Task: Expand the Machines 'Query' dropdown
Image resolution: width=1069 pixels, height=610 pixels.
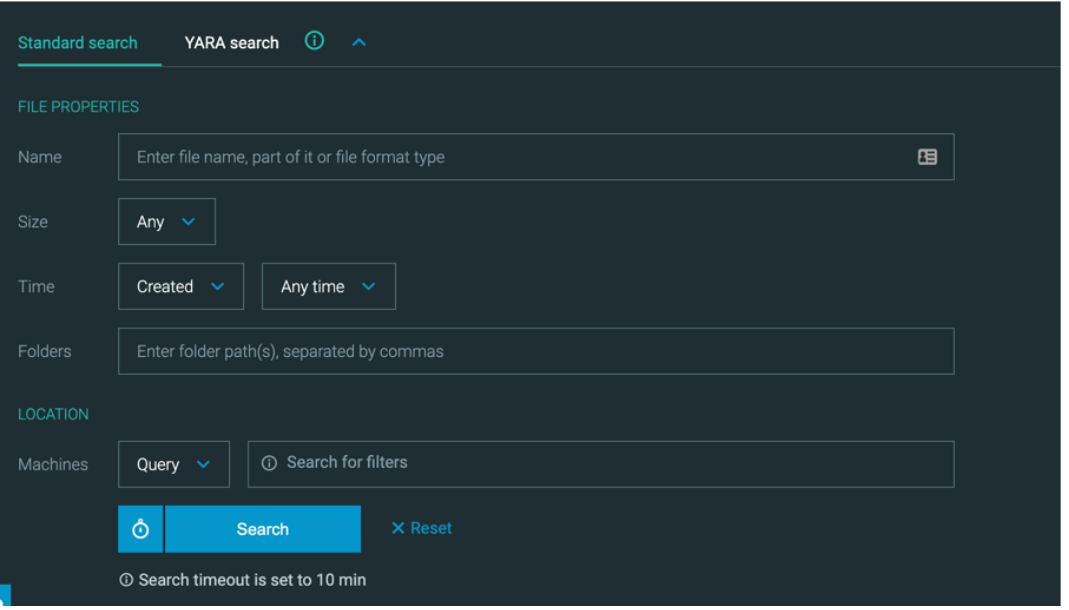Action: (x=173, y=464)
